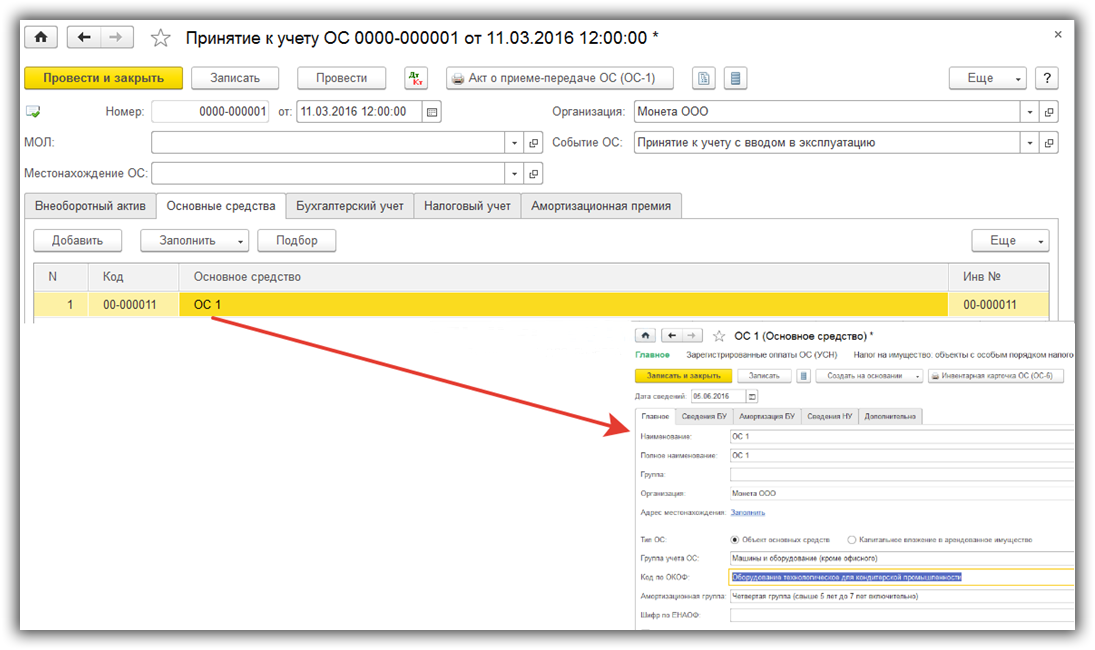Expand the Заполнить dropdown button

[241, 240]
